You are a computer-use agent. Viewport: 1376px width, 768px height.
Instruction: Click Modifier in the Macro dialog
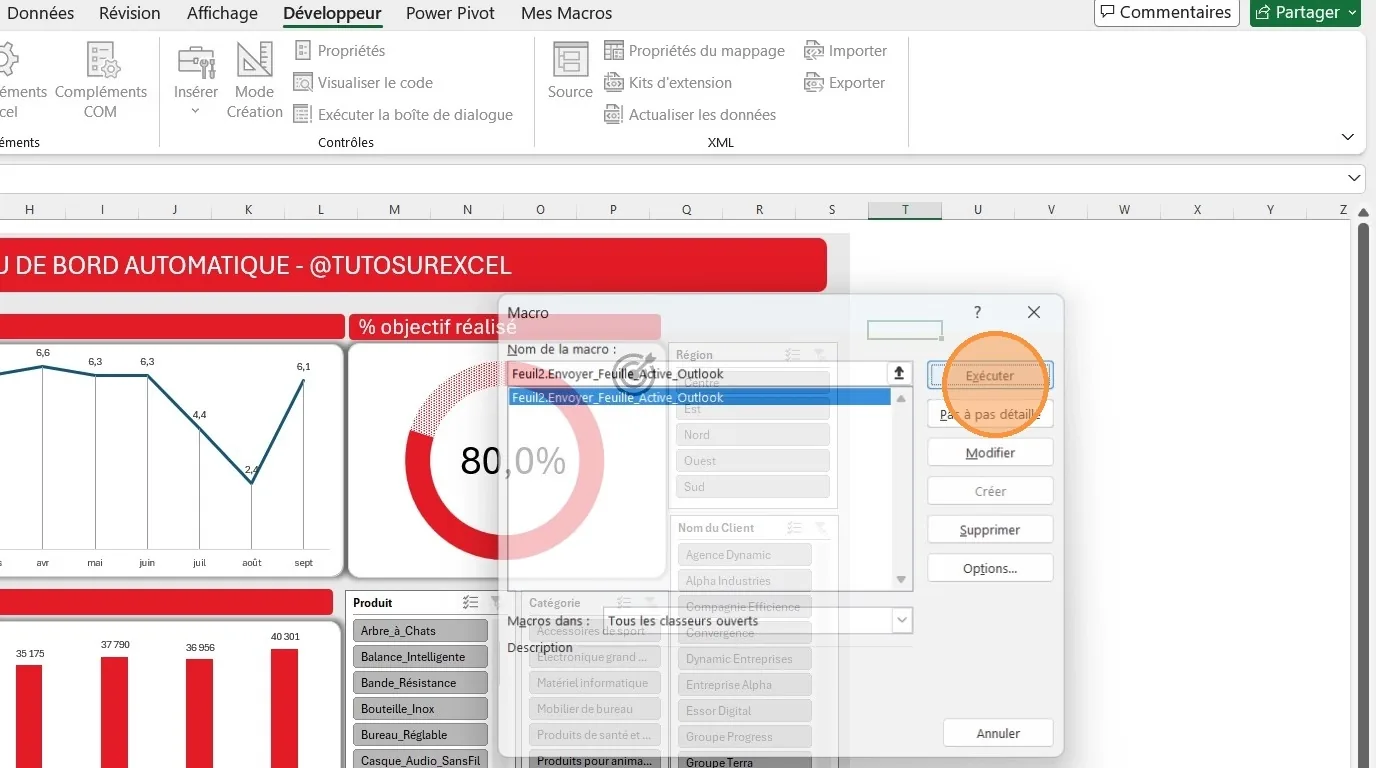(x=990, y=453)
